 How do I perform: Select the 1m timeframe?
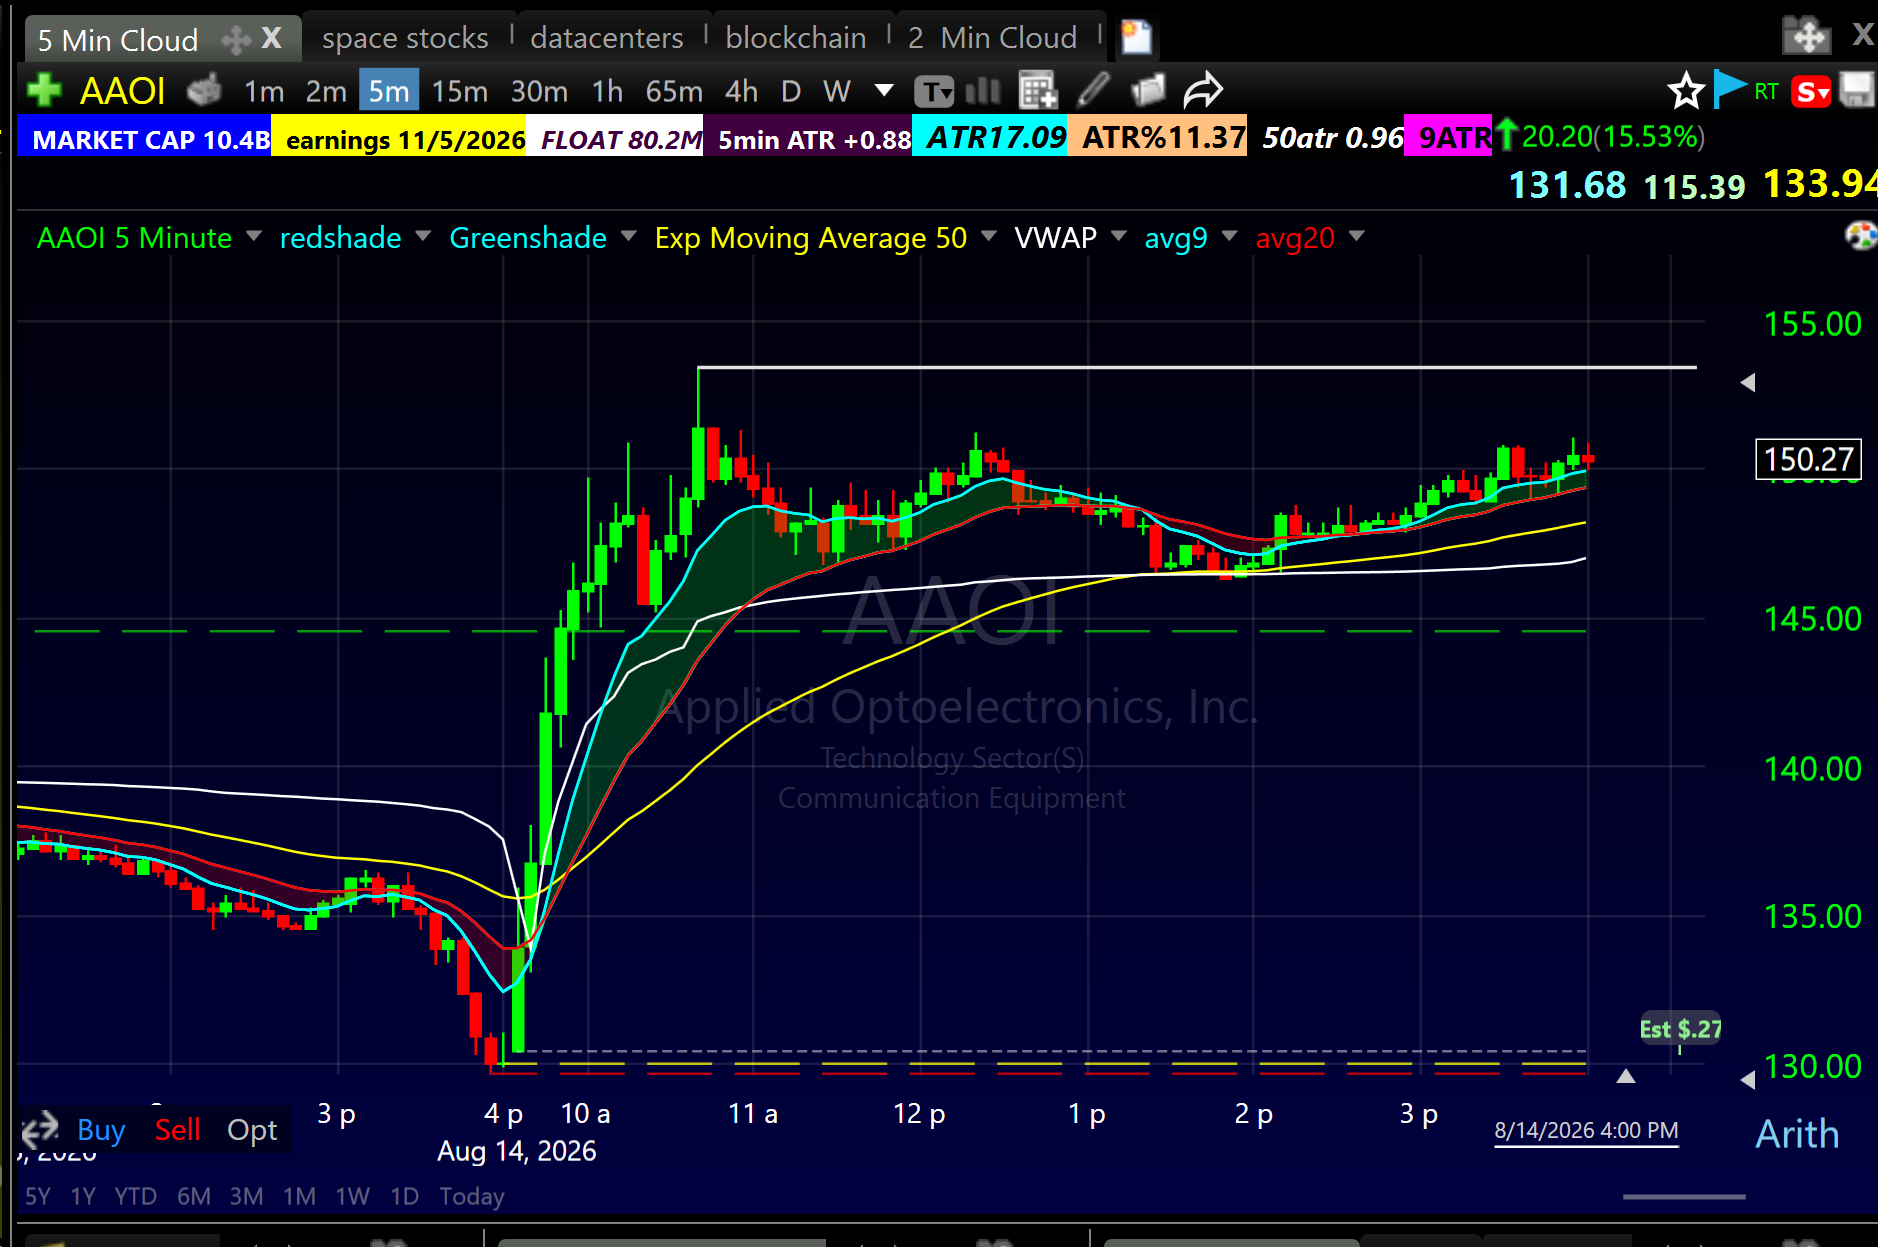[x=264, y=92]
